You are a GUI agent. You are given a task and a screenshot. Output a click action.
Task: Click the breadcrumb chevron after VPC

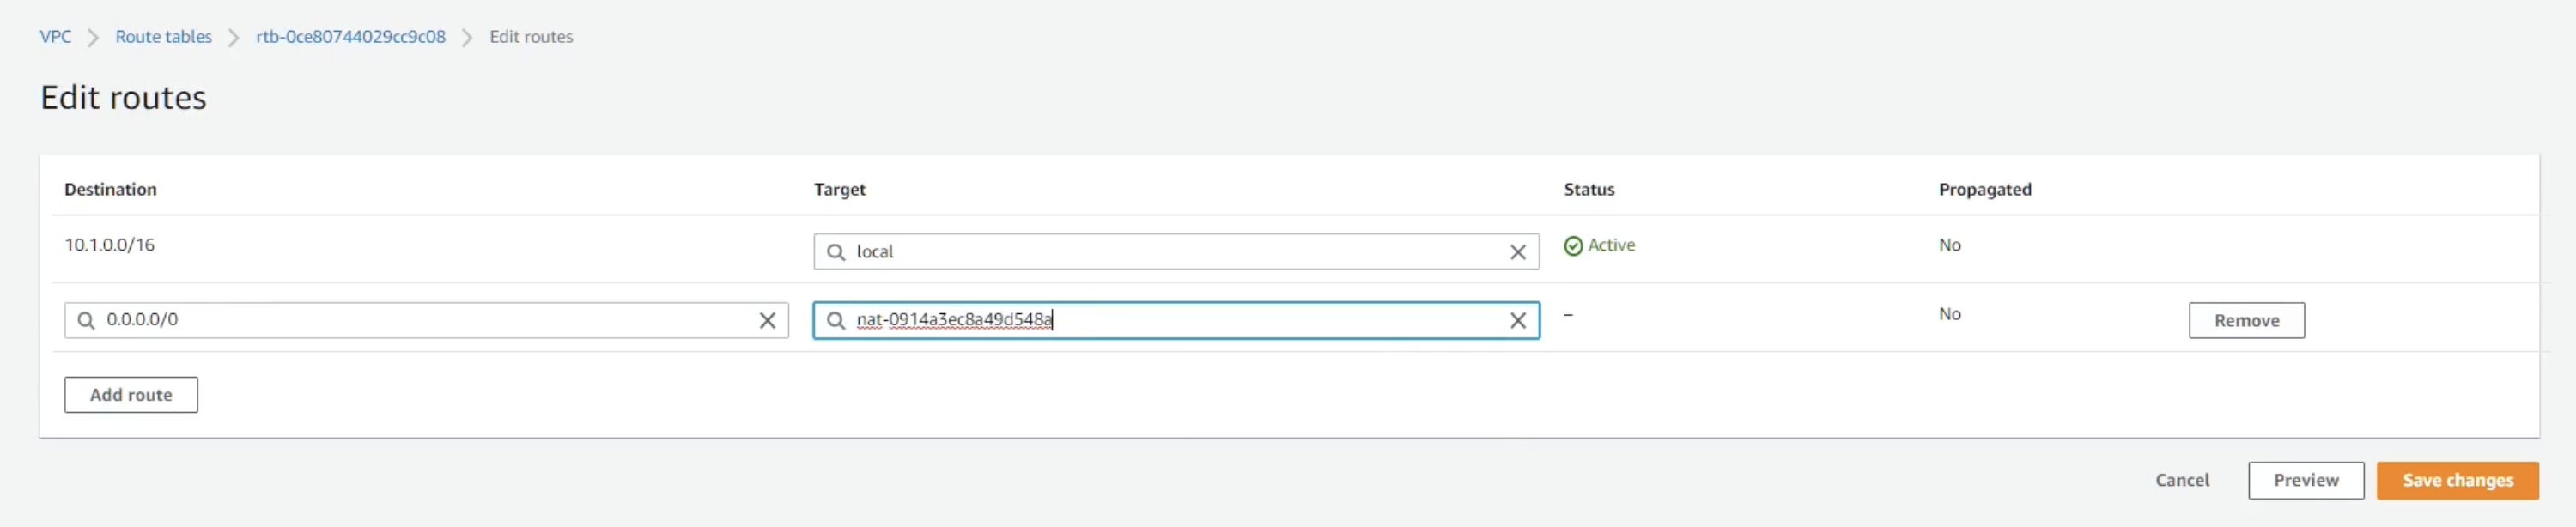click(93, 38)
